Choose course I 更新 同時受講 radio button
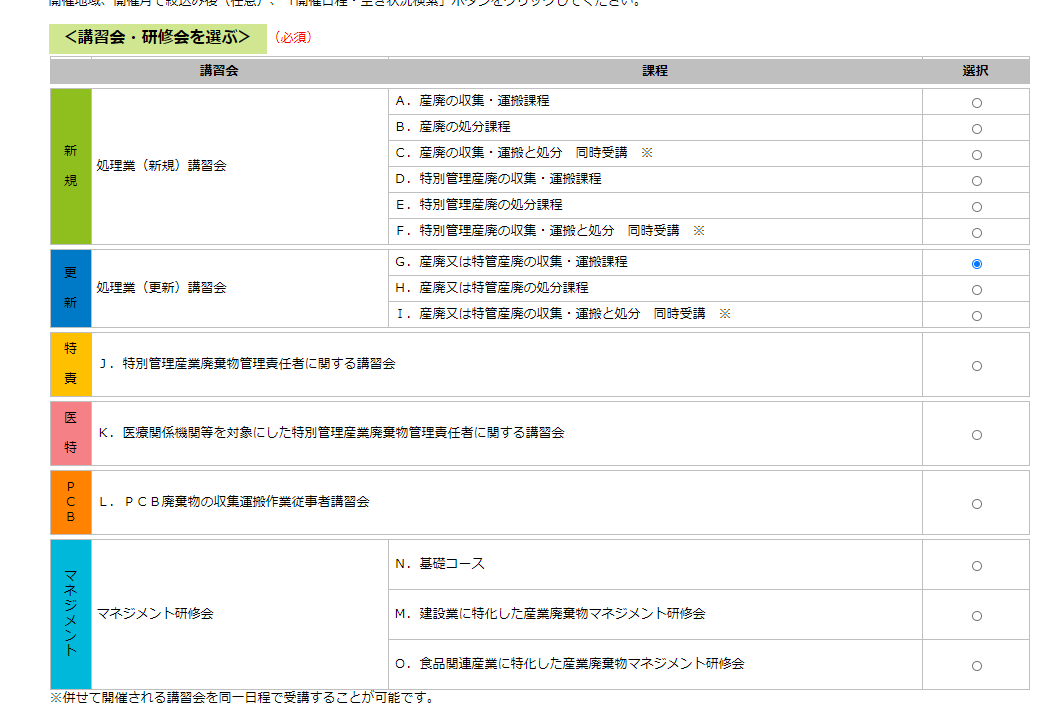This screenshot has width=1051, height=706. (x=976, y=316)
